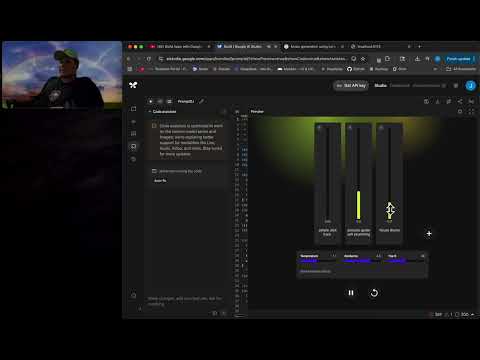This screenshot has width=480, height=360.
Task: Collapse the Code assistant panel header
Action: tap(163, 112)
